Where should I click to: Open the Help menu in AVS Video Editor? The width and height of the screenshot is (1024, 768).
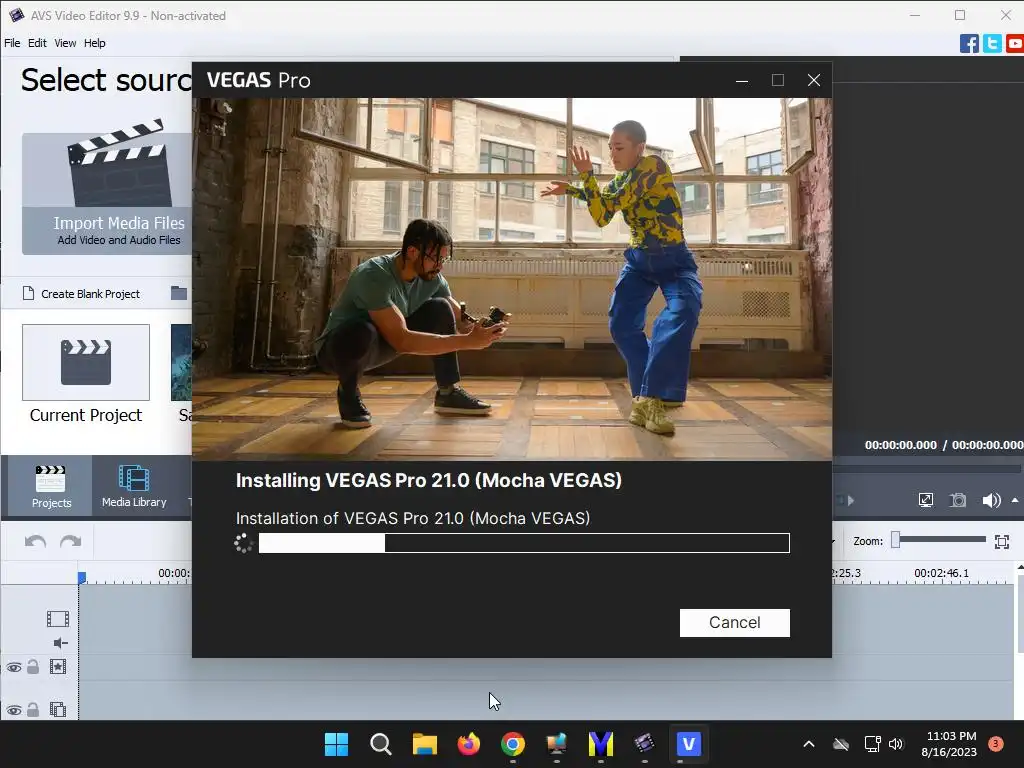tap(95, 43)
